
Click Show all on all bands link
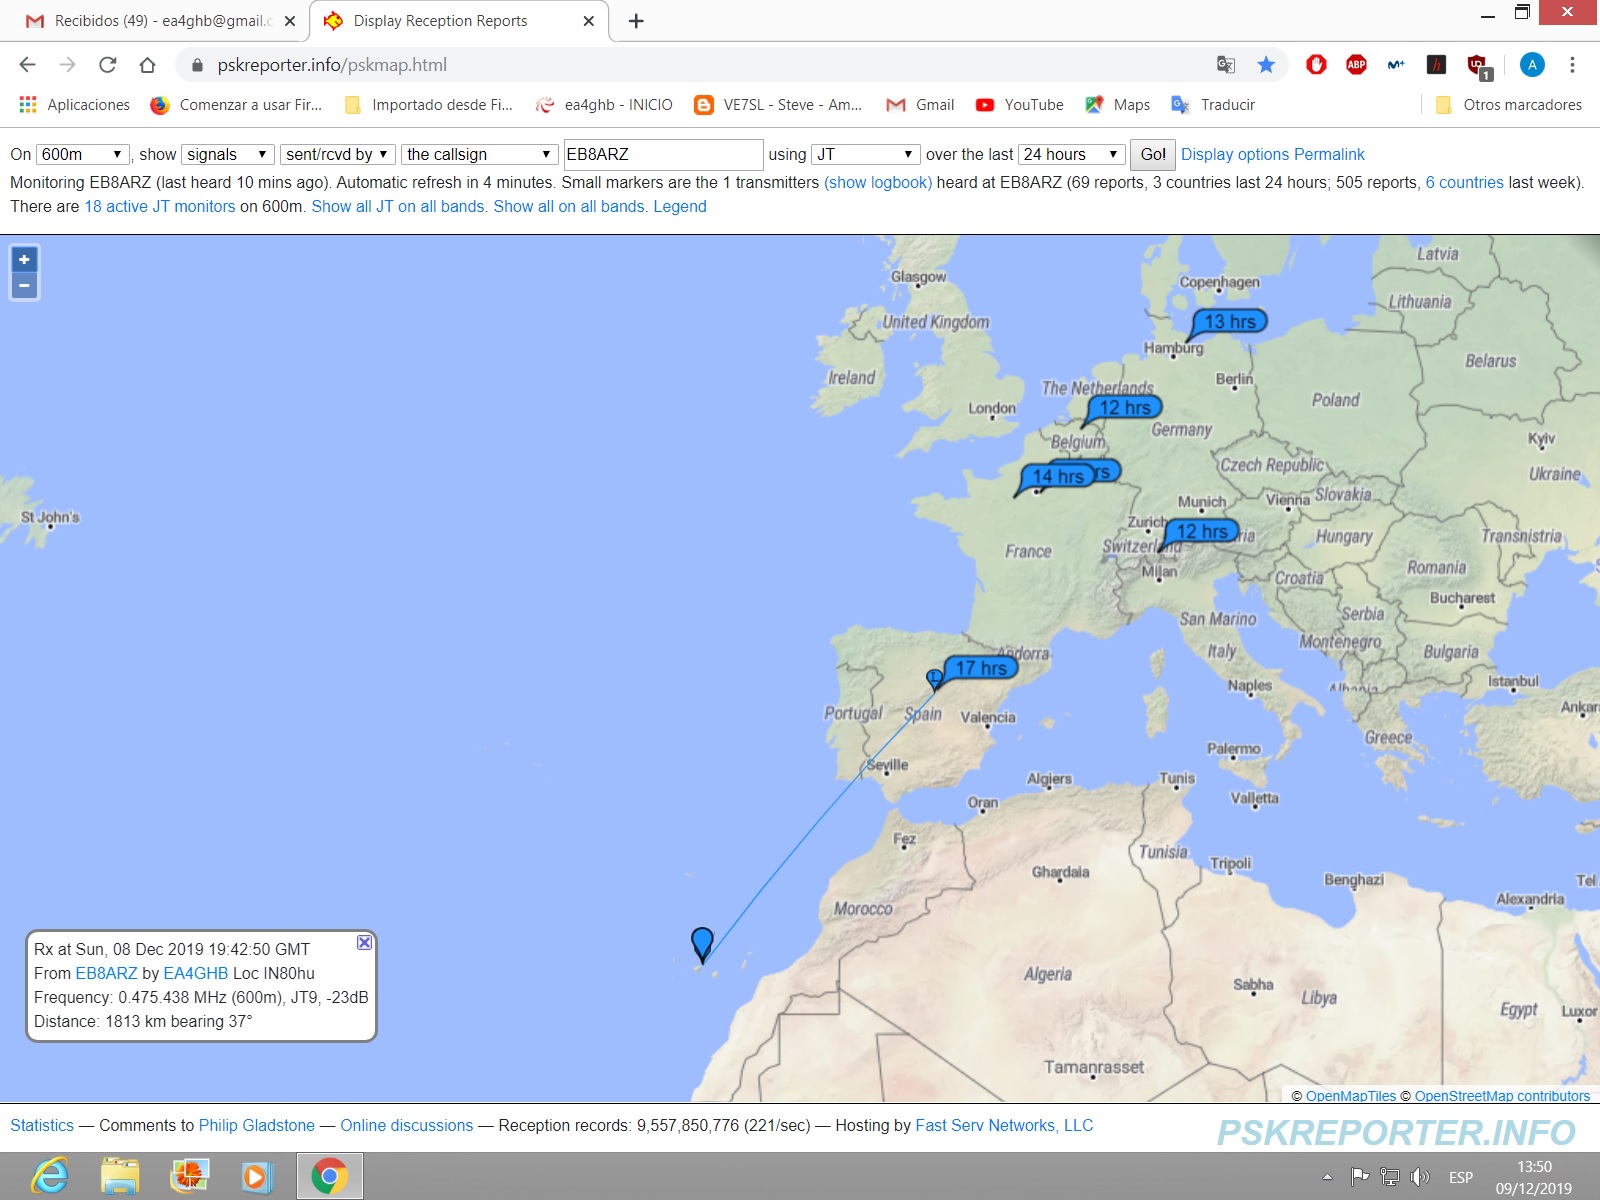(x=571, y=206)
